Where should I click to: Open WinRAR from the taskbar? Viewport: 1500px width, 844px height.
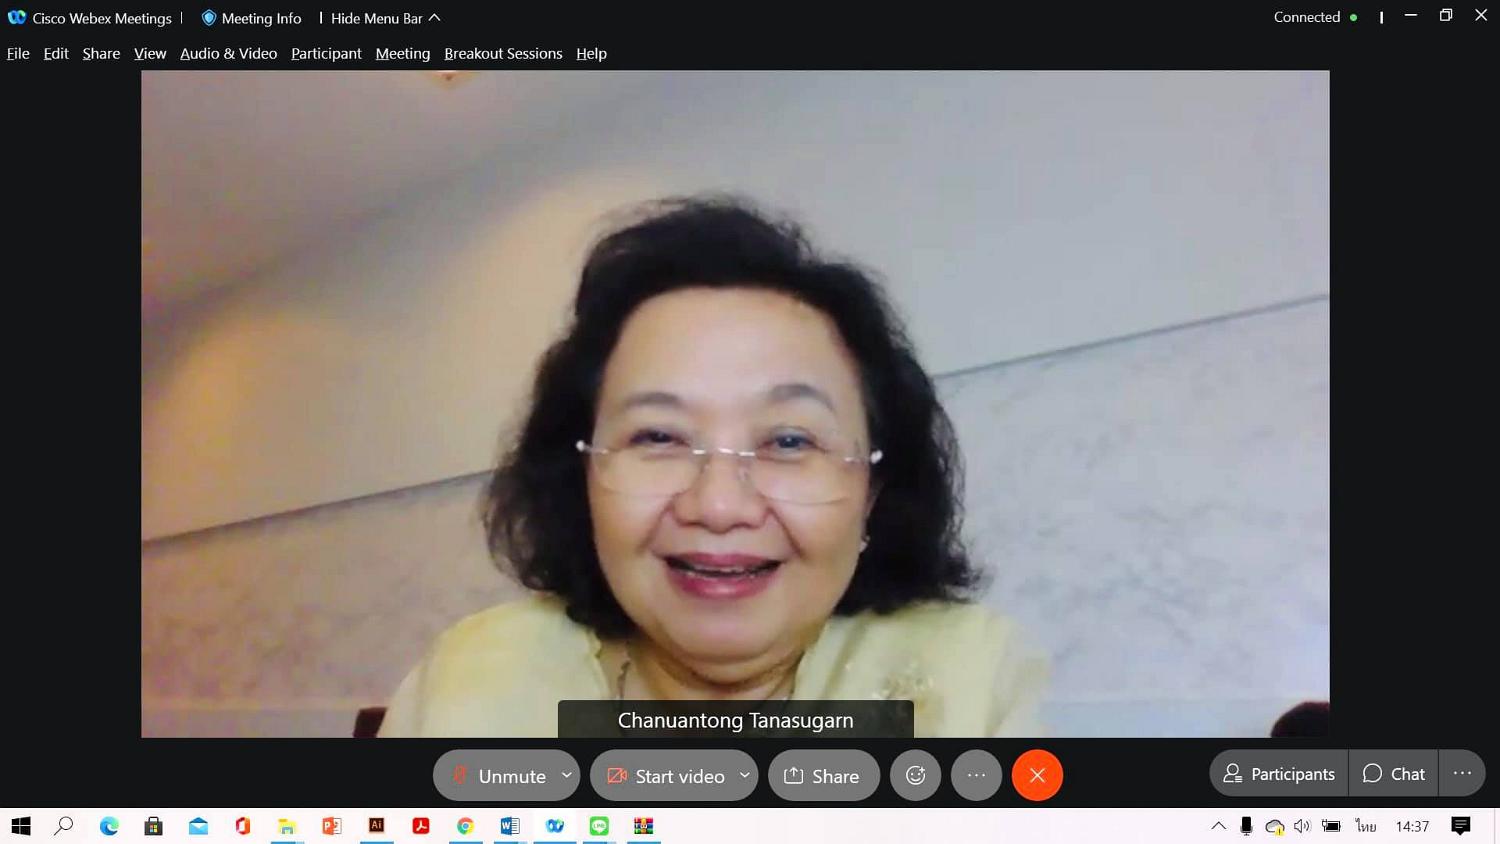[x=643, y=826]
